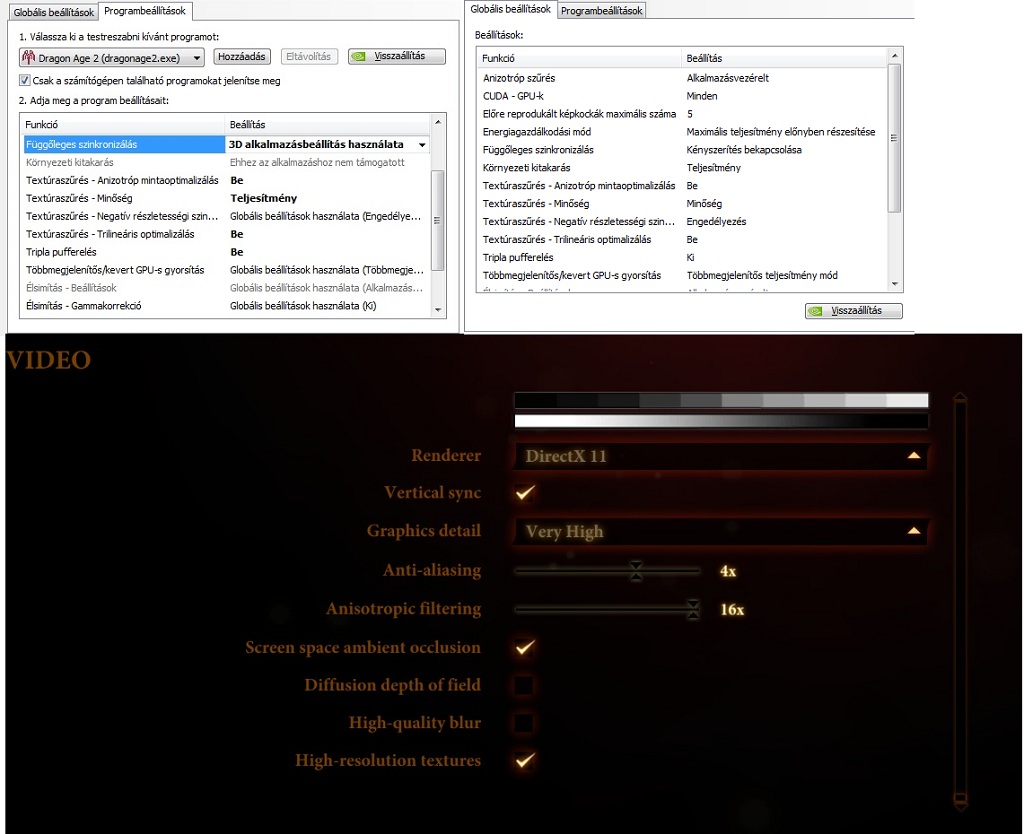Enable Diffusion depth of field
This screenshot has height=834, width=1024.
point(524,685)
